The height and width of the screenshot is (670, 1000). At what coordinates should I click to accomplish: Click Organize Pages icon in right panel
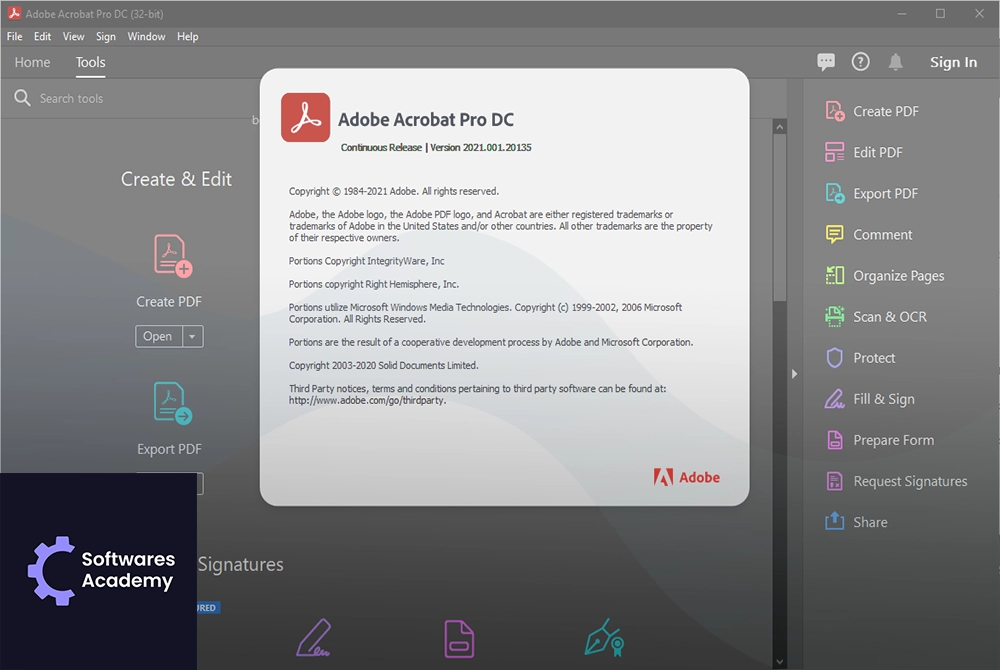tap(835, 275)
